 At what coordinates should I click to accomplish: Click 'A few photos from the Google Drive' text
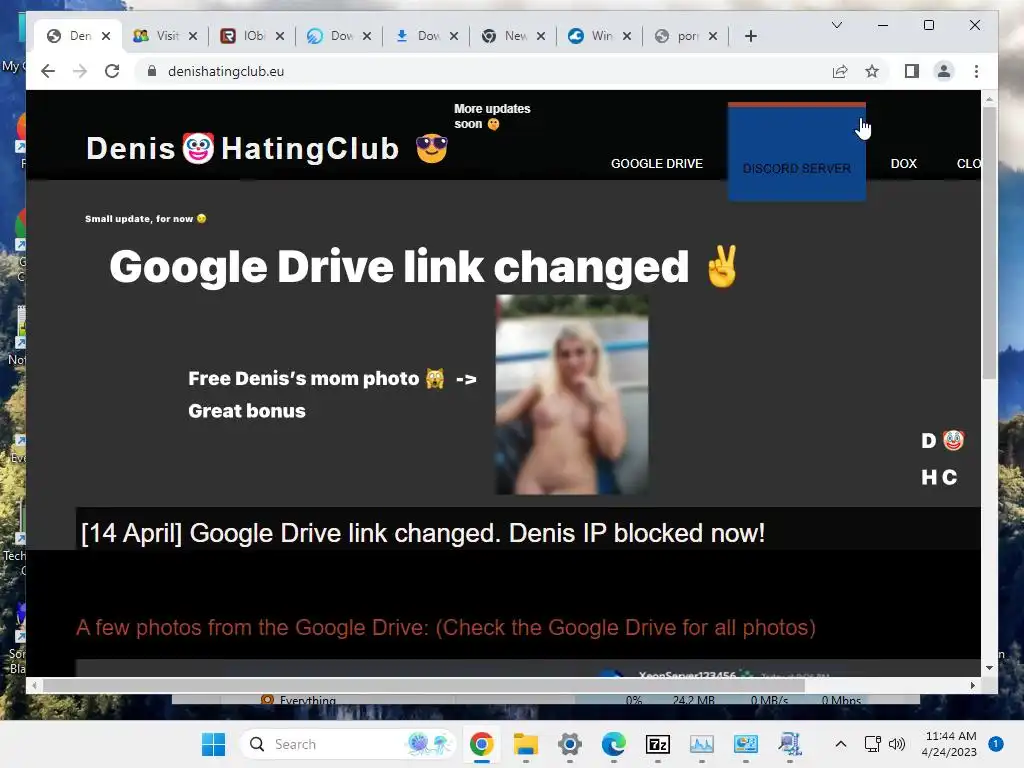pyautogui.click(x=445, y=628)
